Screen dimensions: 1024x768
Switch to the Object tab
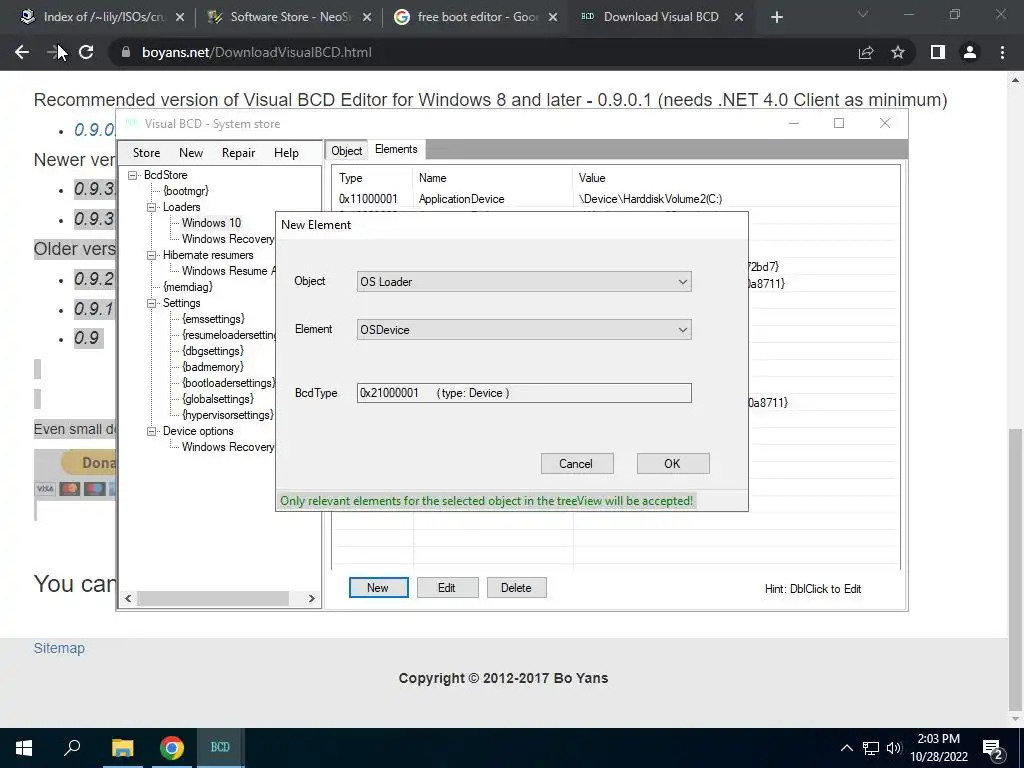(x=346, y=151)
